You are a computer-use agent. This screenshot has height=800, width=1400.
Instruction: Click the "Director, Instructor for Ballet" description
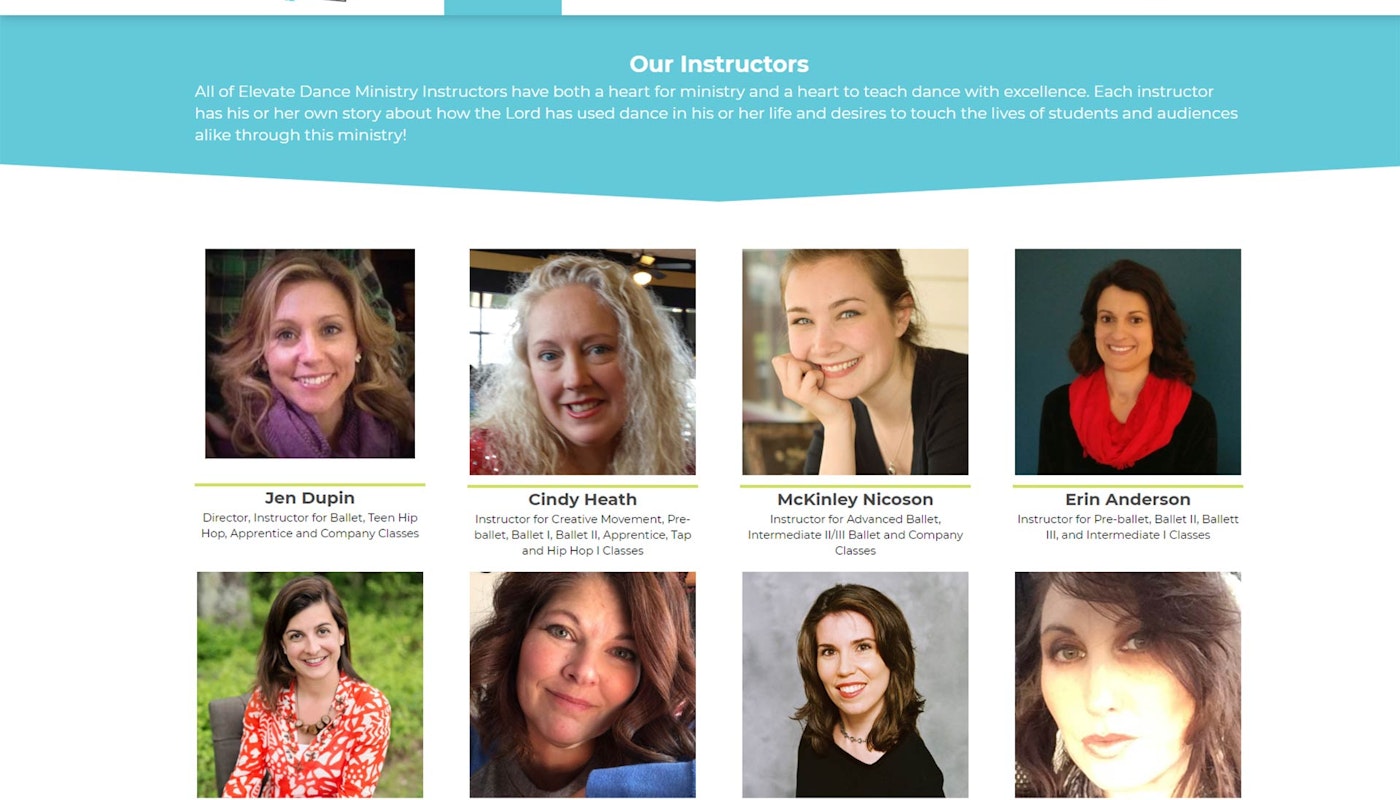[310, 526]
